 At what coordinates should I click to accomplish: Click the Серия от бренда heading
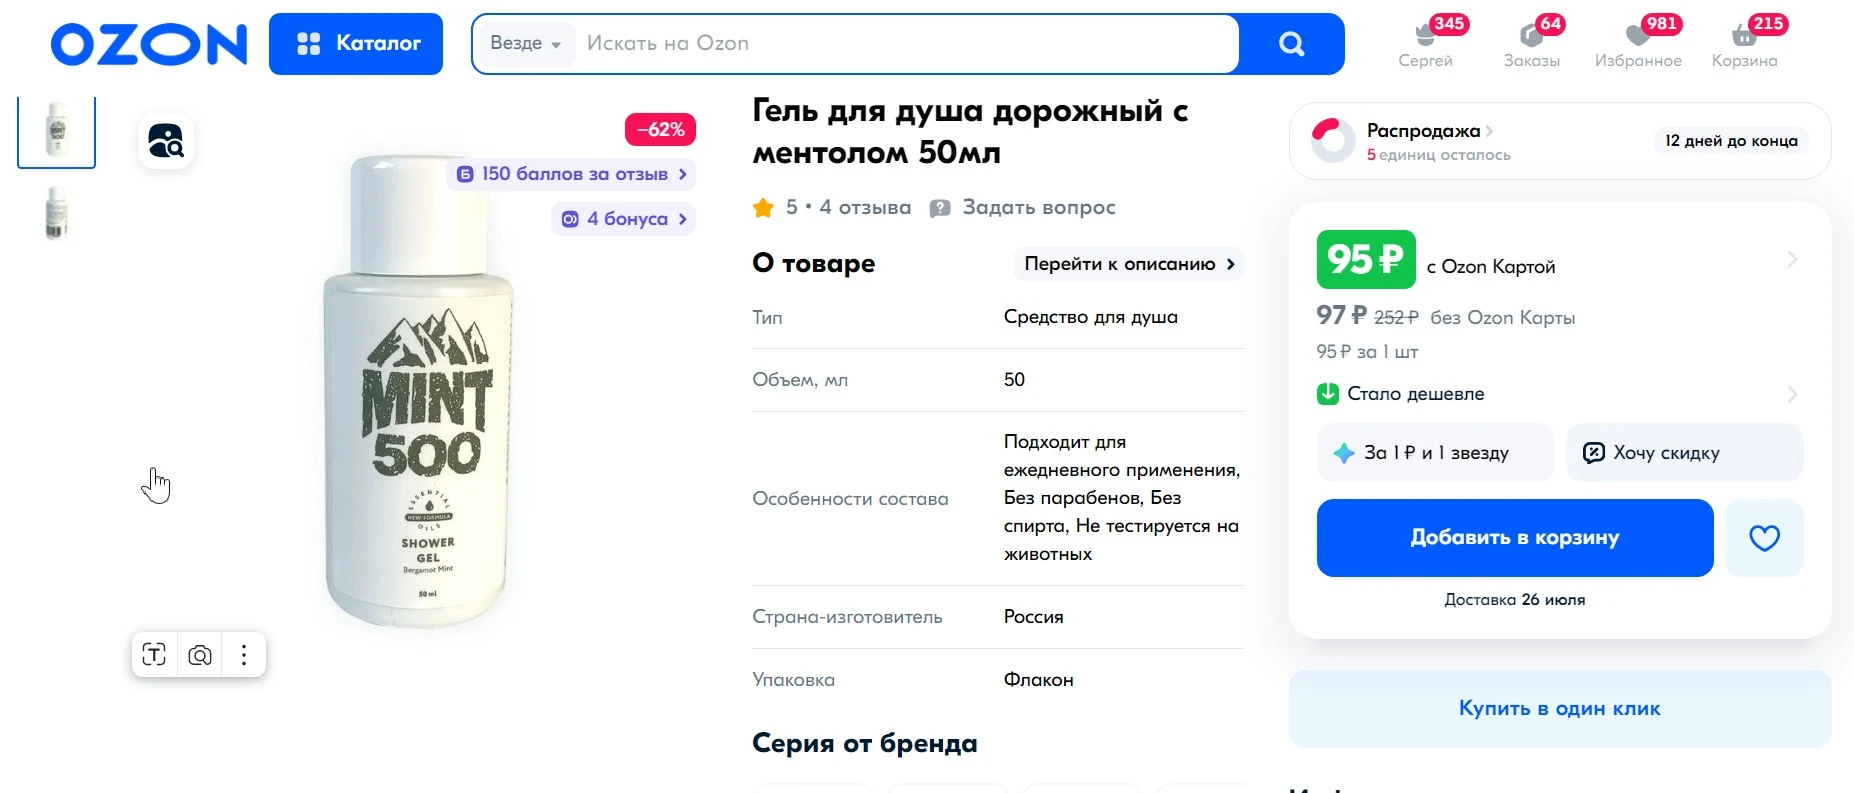point(865,744)
